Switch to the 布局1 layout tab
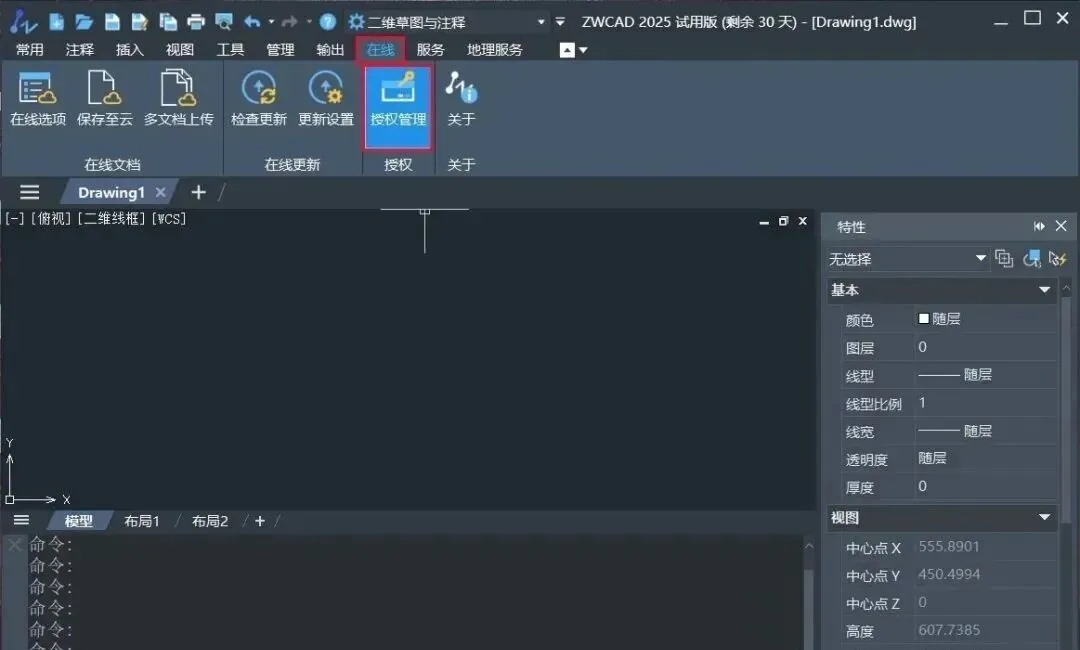Screen dimensions: 1080x650 [142, 521]
